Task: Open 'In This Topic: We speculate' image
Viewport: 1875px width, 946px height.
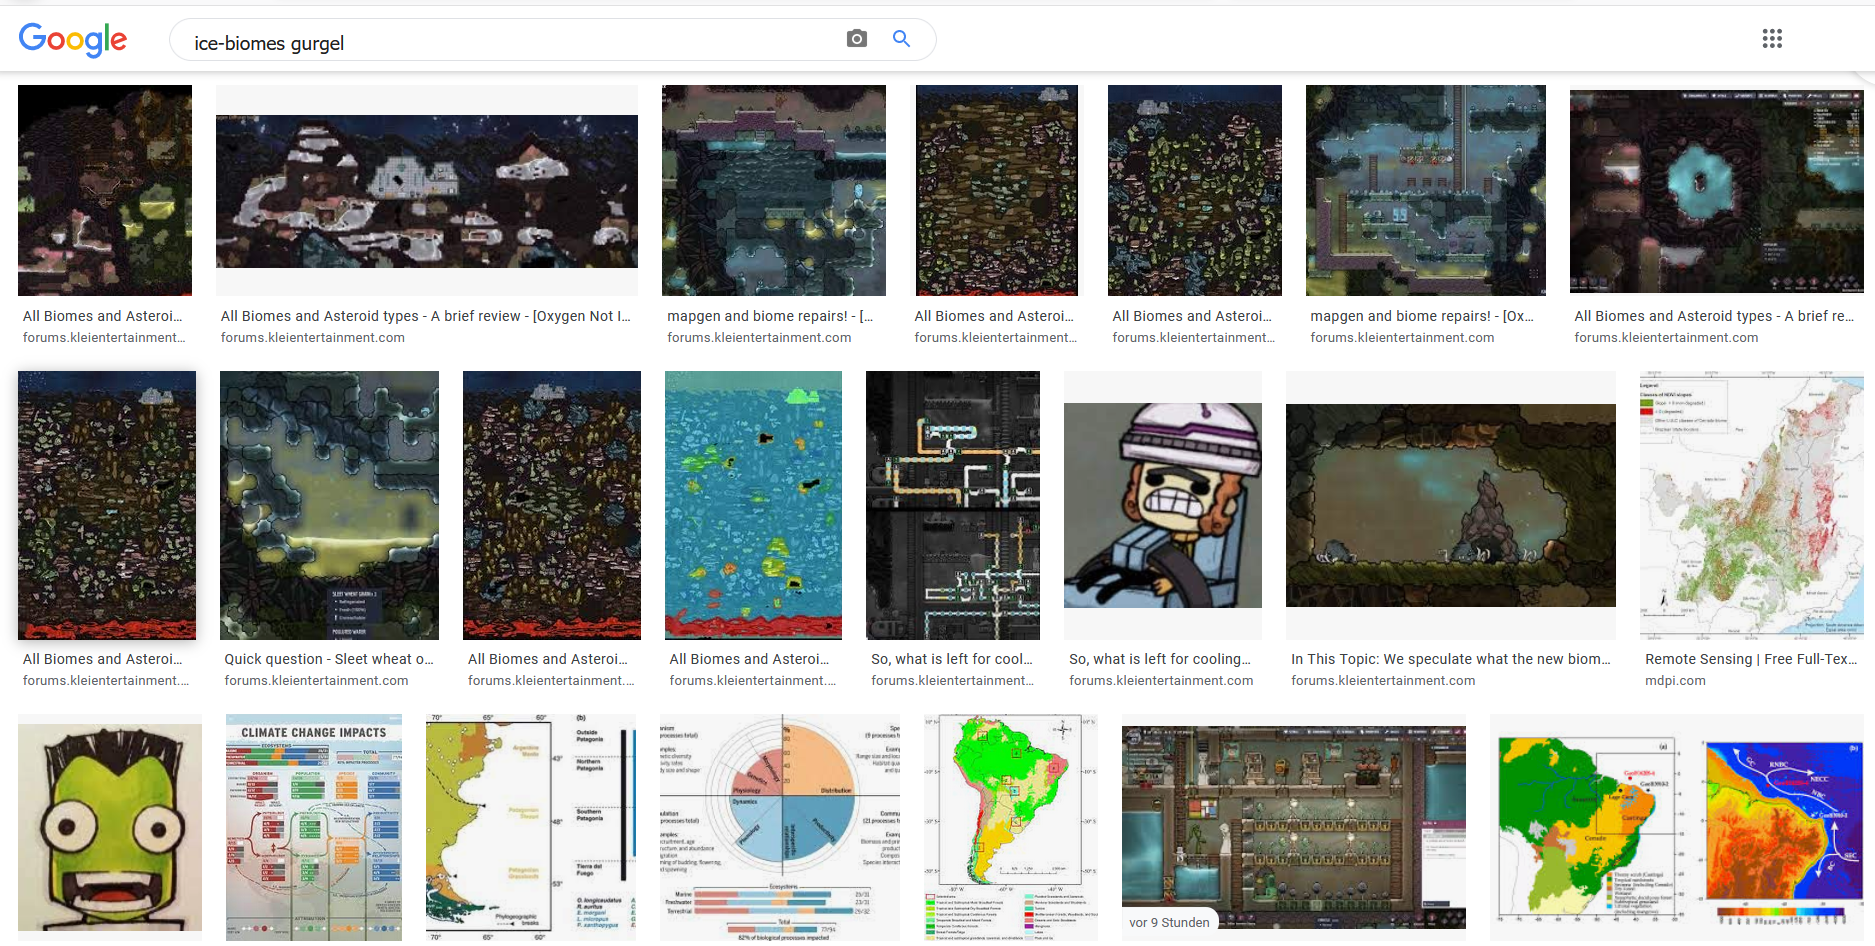Action: (x=1451, y=505)
